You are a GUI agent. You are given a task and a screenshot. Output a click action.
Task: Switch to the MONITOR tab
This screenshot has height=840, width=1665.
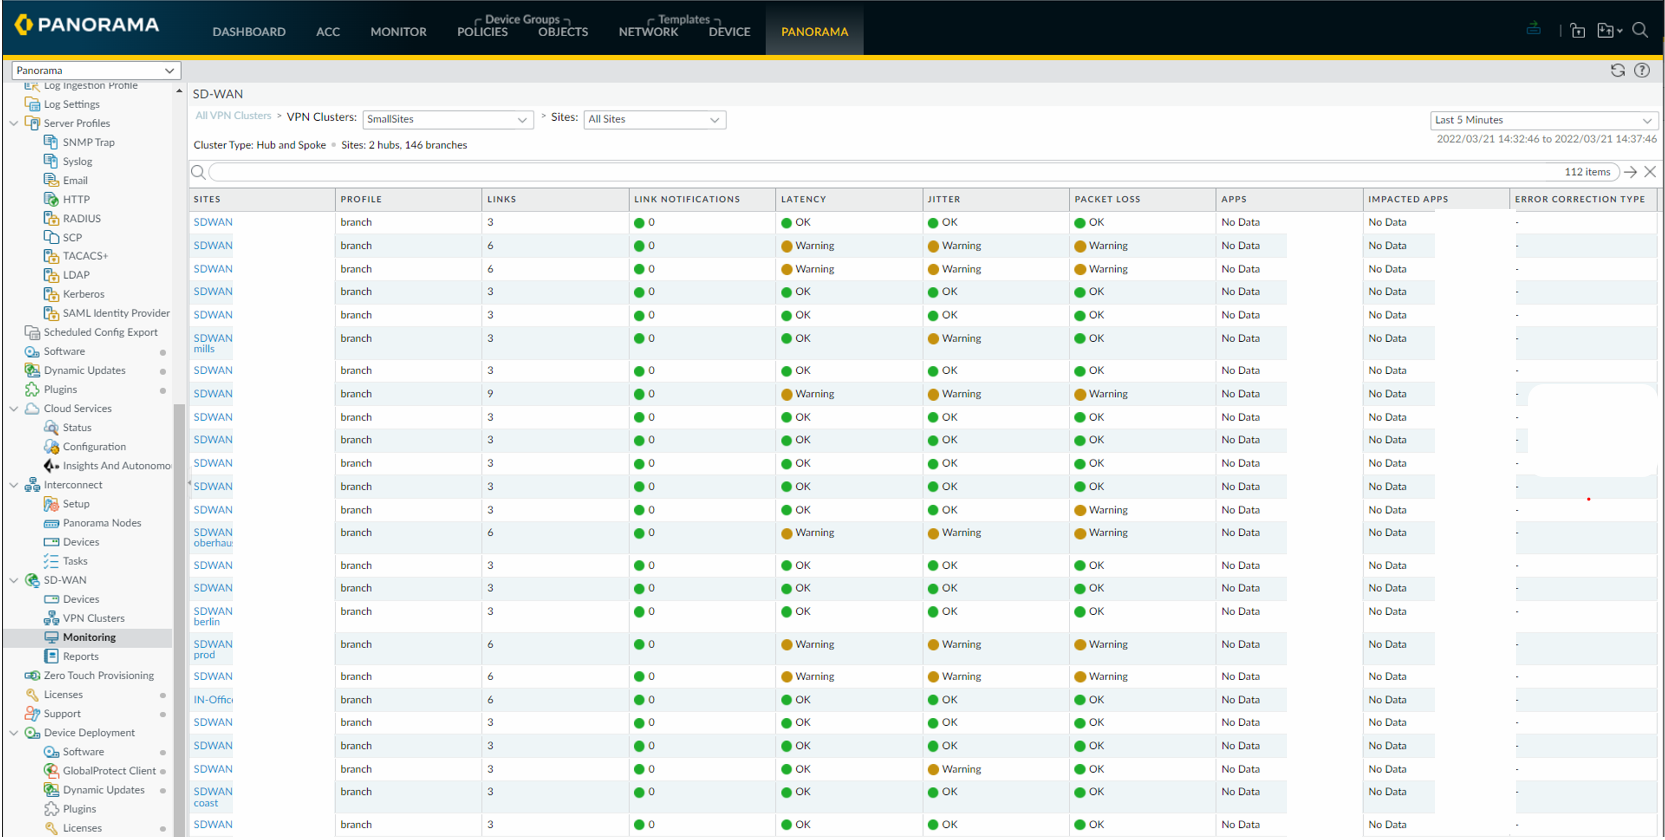pyautogui.click(x=398, y=32)
